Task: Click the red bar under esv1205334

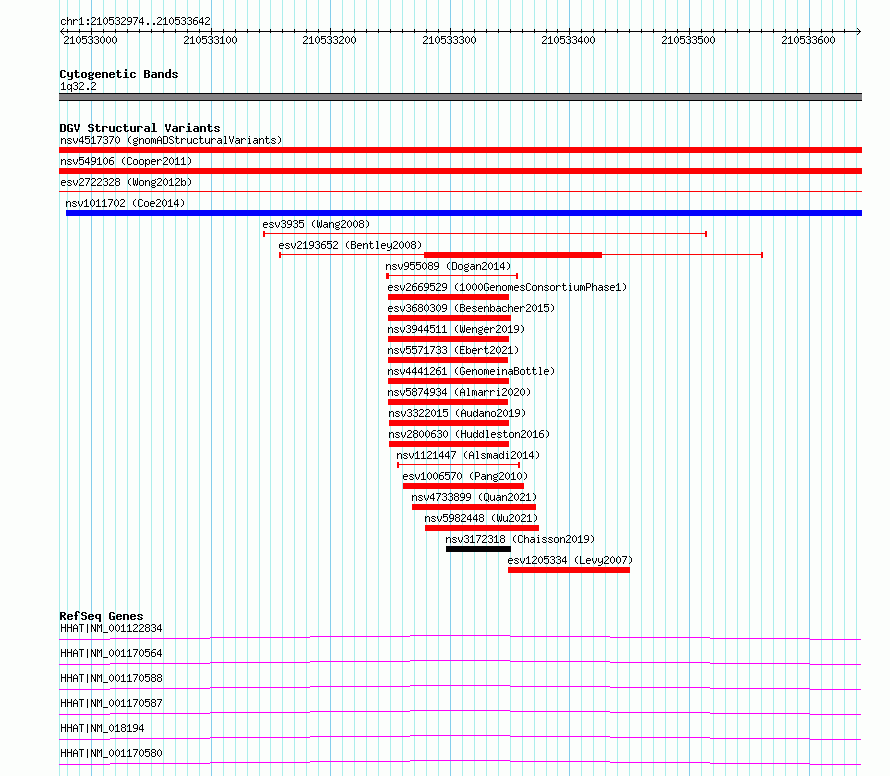Action: pos(569,570)
